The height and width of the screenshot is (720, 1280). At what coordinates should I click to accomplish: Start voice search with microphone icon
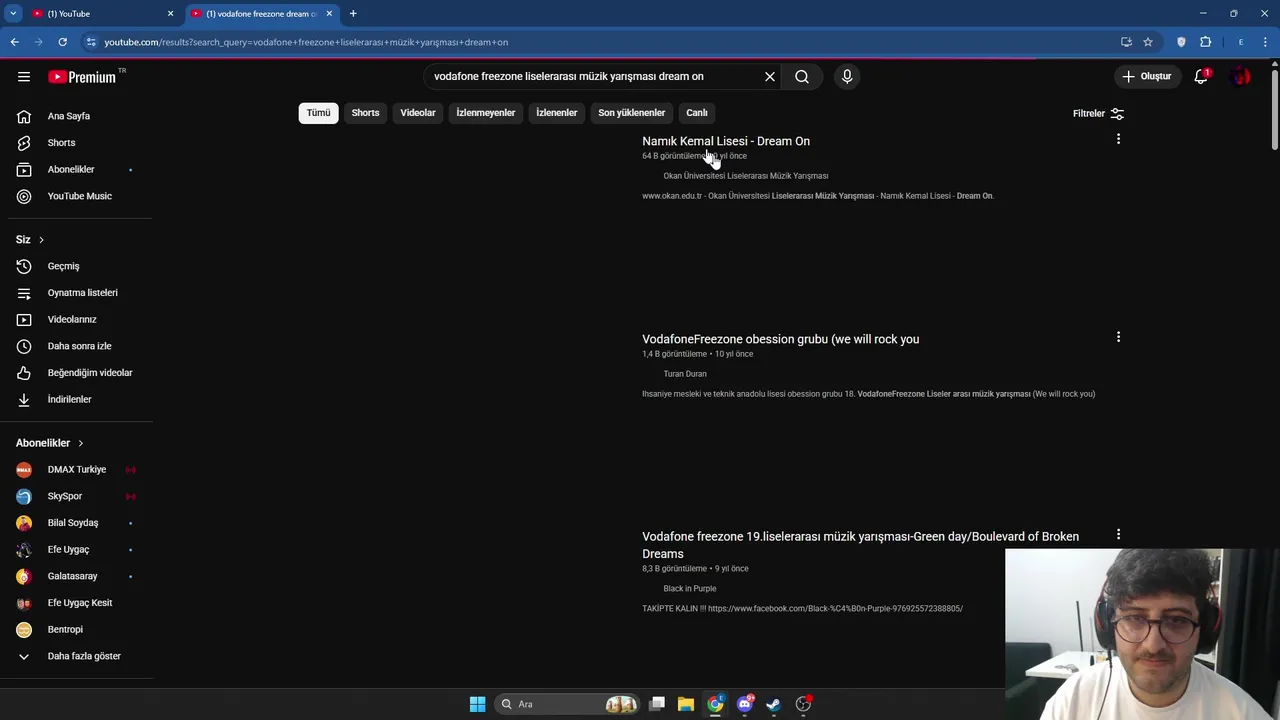click(x=847, y=77)
